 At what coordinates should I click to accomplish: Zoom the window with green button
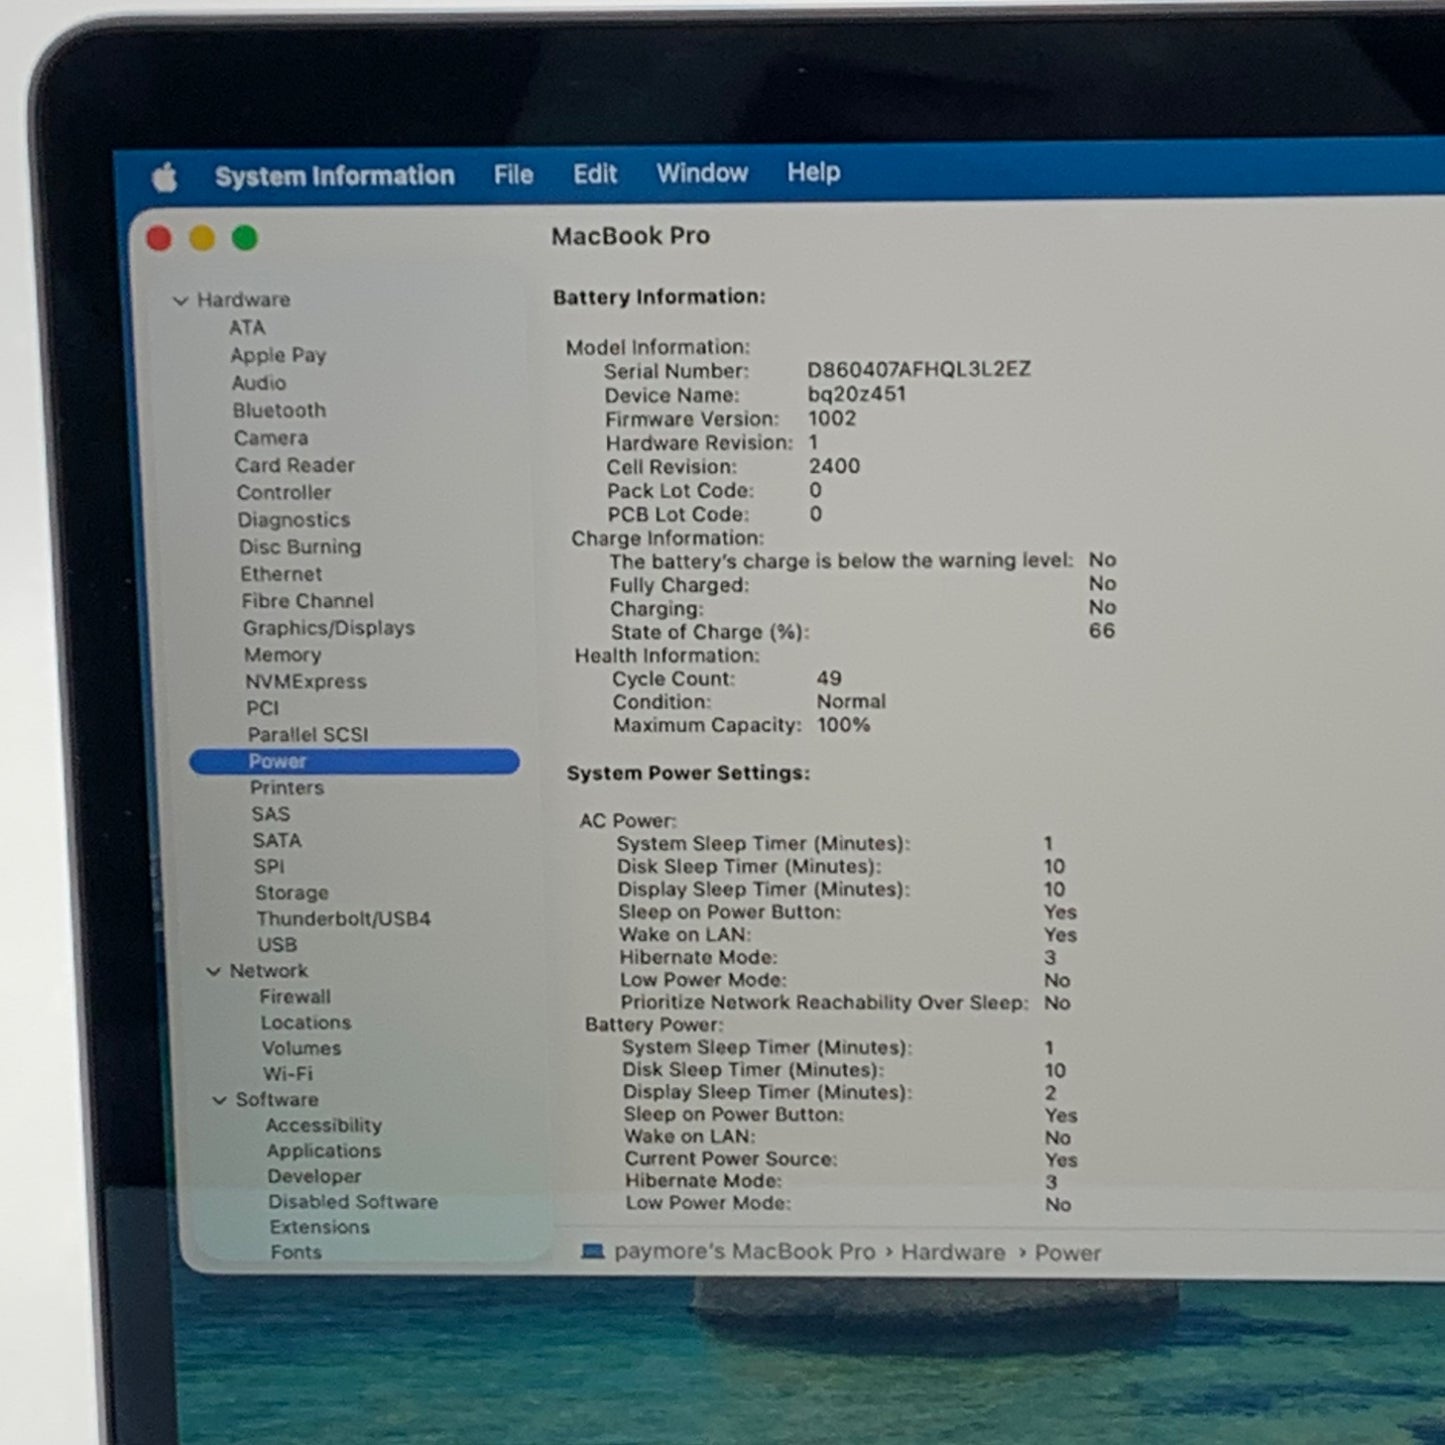point(245,238)
